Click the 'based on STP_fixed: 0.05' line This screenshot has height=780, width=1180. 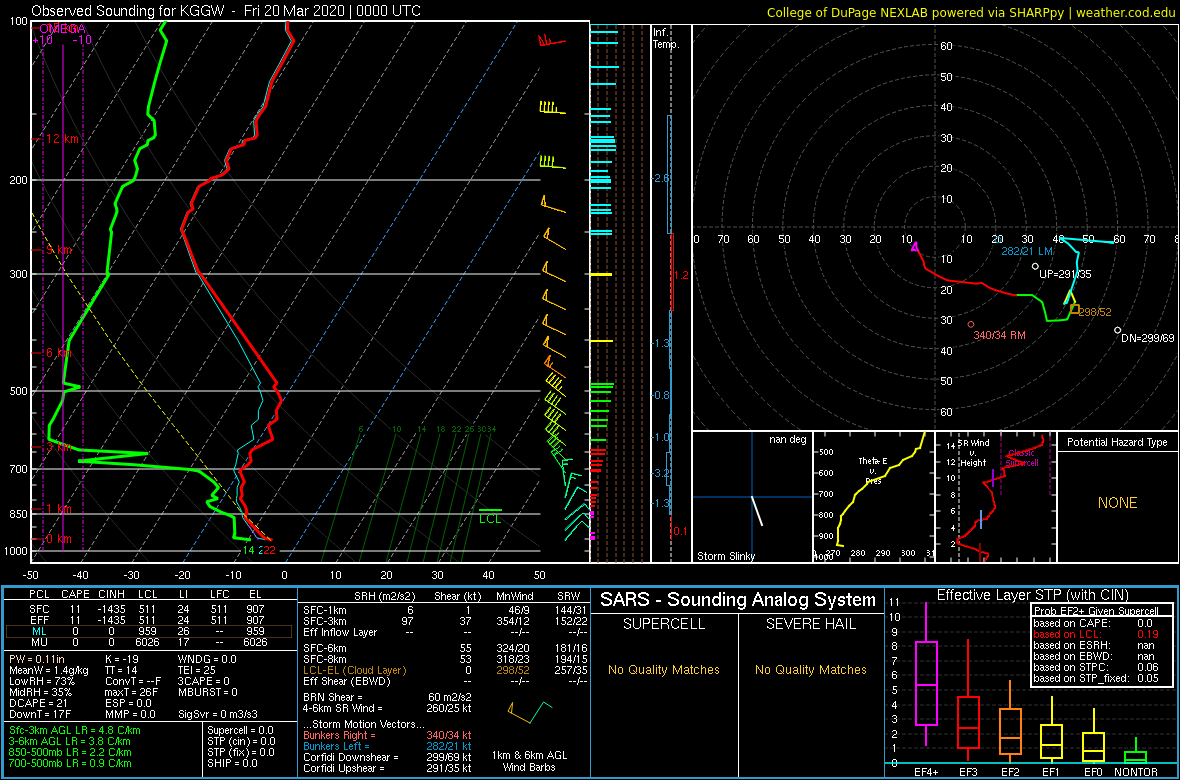pos(1096,676)
